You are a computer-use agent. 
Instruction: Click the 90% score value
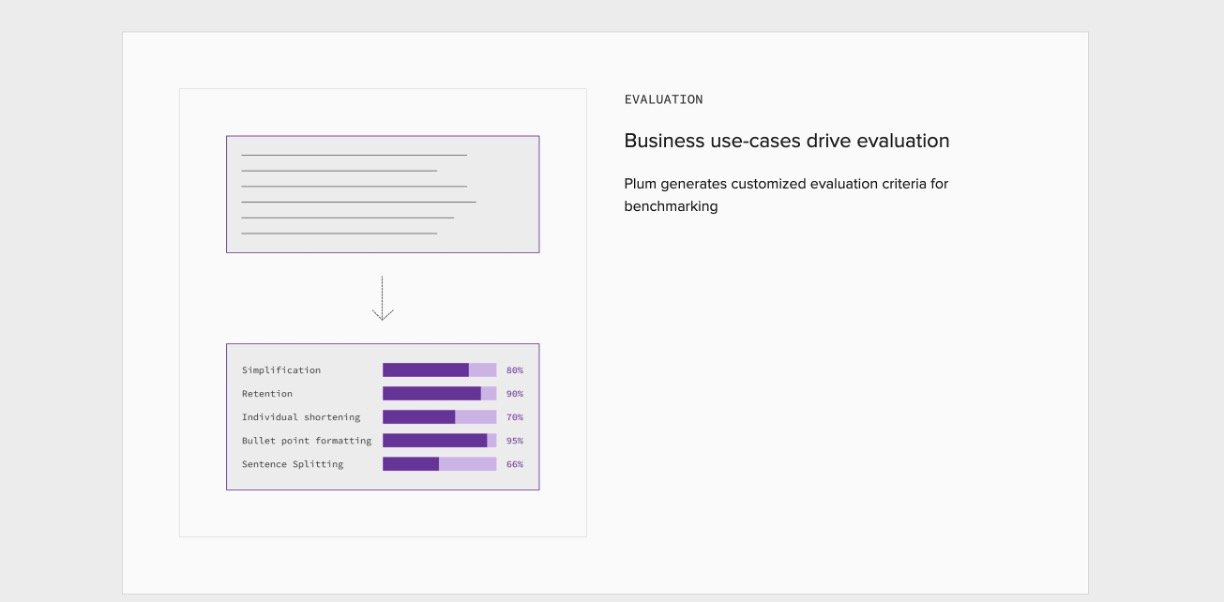coord(514,394)
